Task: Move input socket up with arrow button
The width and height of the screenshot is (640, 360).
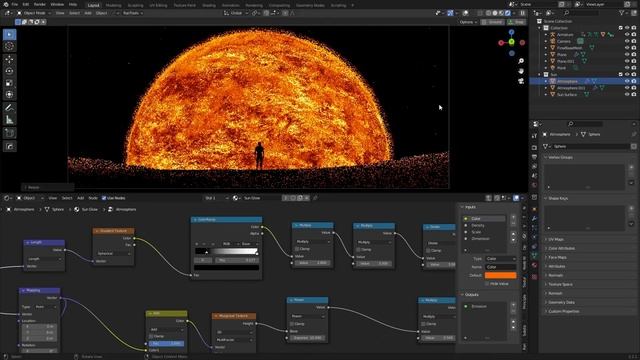Action: (x=513, y=234)
